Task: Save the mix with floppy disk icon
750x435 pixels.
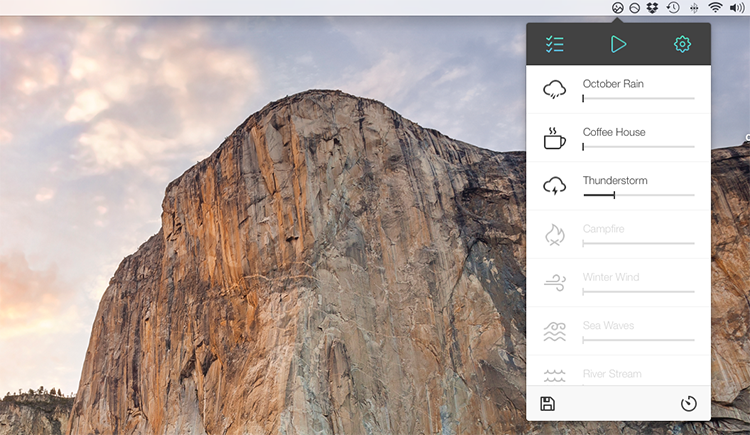Action: click(547, 404)
